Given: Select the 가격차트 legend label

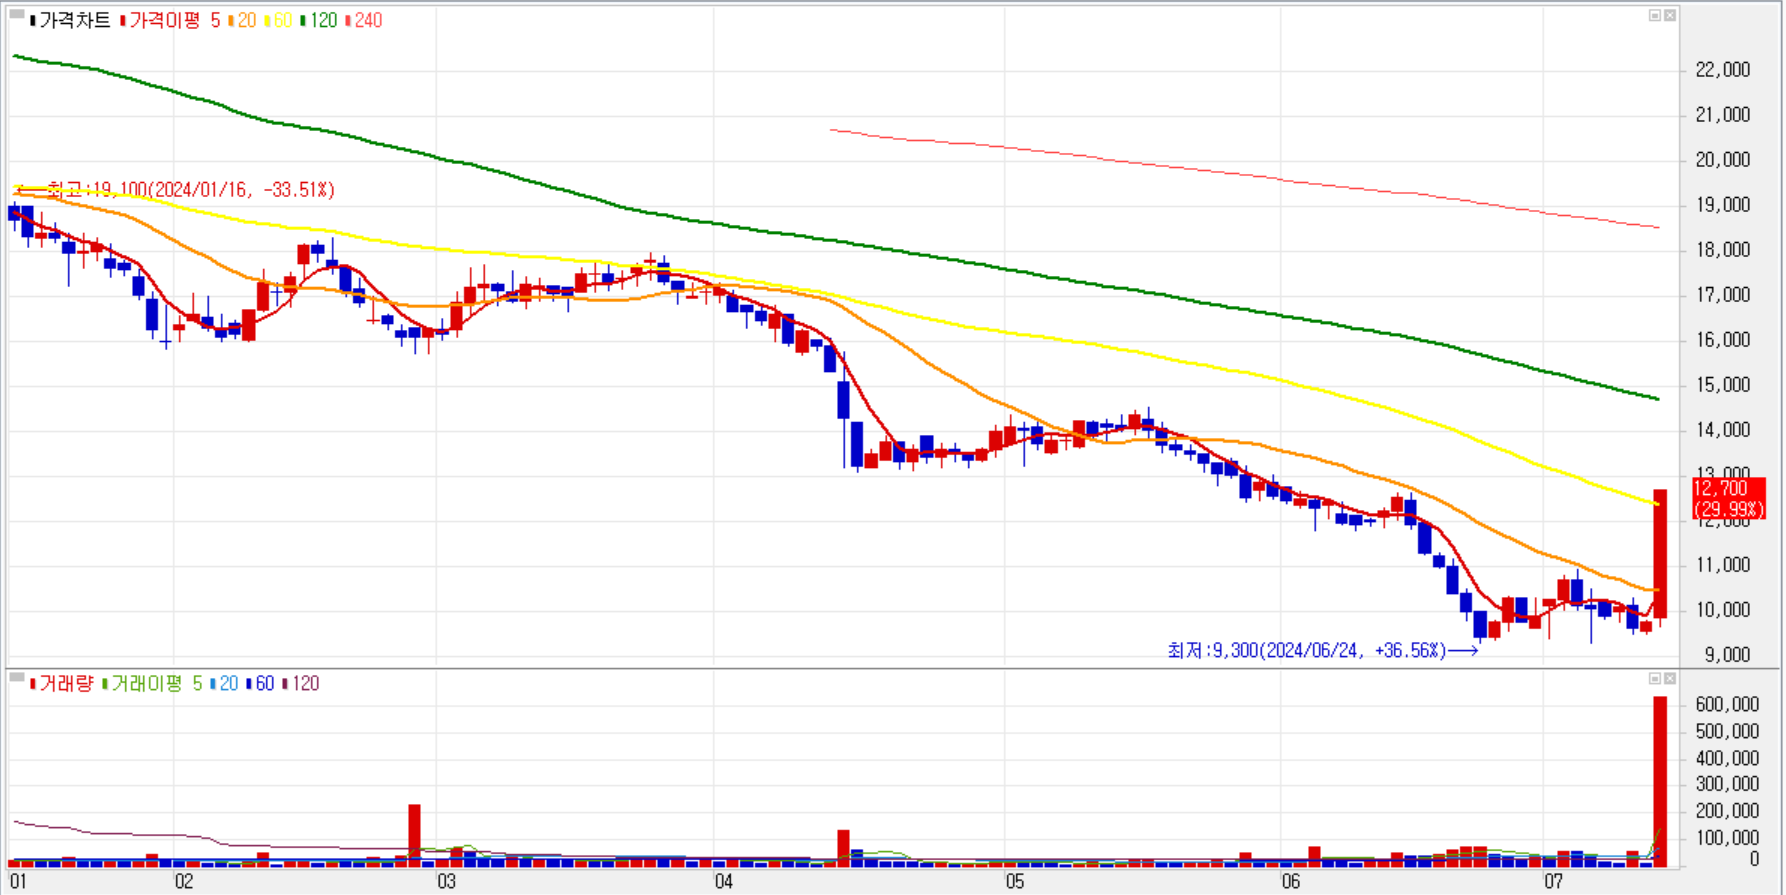Looking at the screenshot, I should tap(71, 20).
